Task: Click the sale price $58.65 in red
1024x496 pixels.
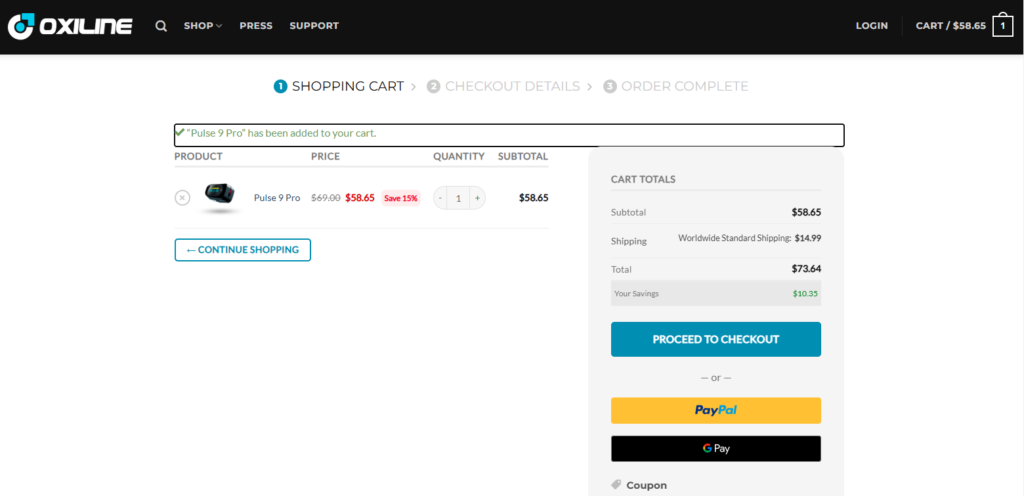Action: pyautogui.click(x=360, y=198)
